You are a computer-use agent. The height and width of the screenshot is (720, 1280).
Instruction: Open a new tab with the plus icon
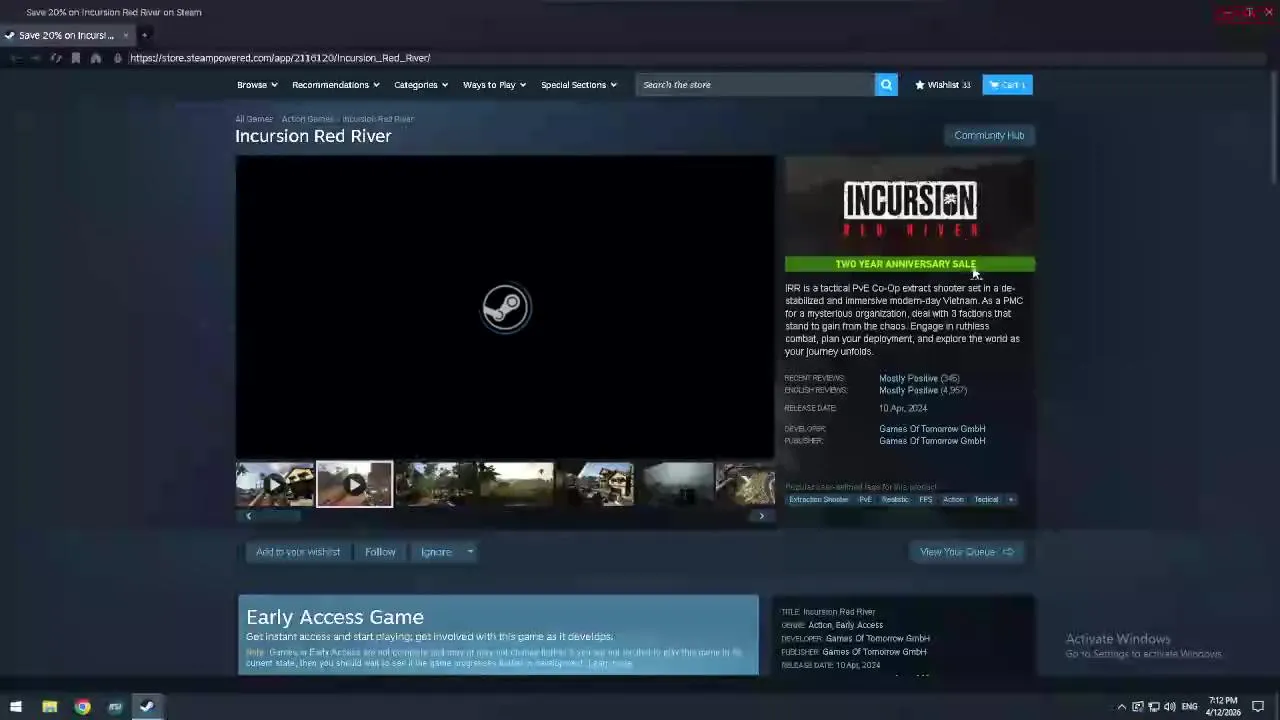(x=144, y=35)
